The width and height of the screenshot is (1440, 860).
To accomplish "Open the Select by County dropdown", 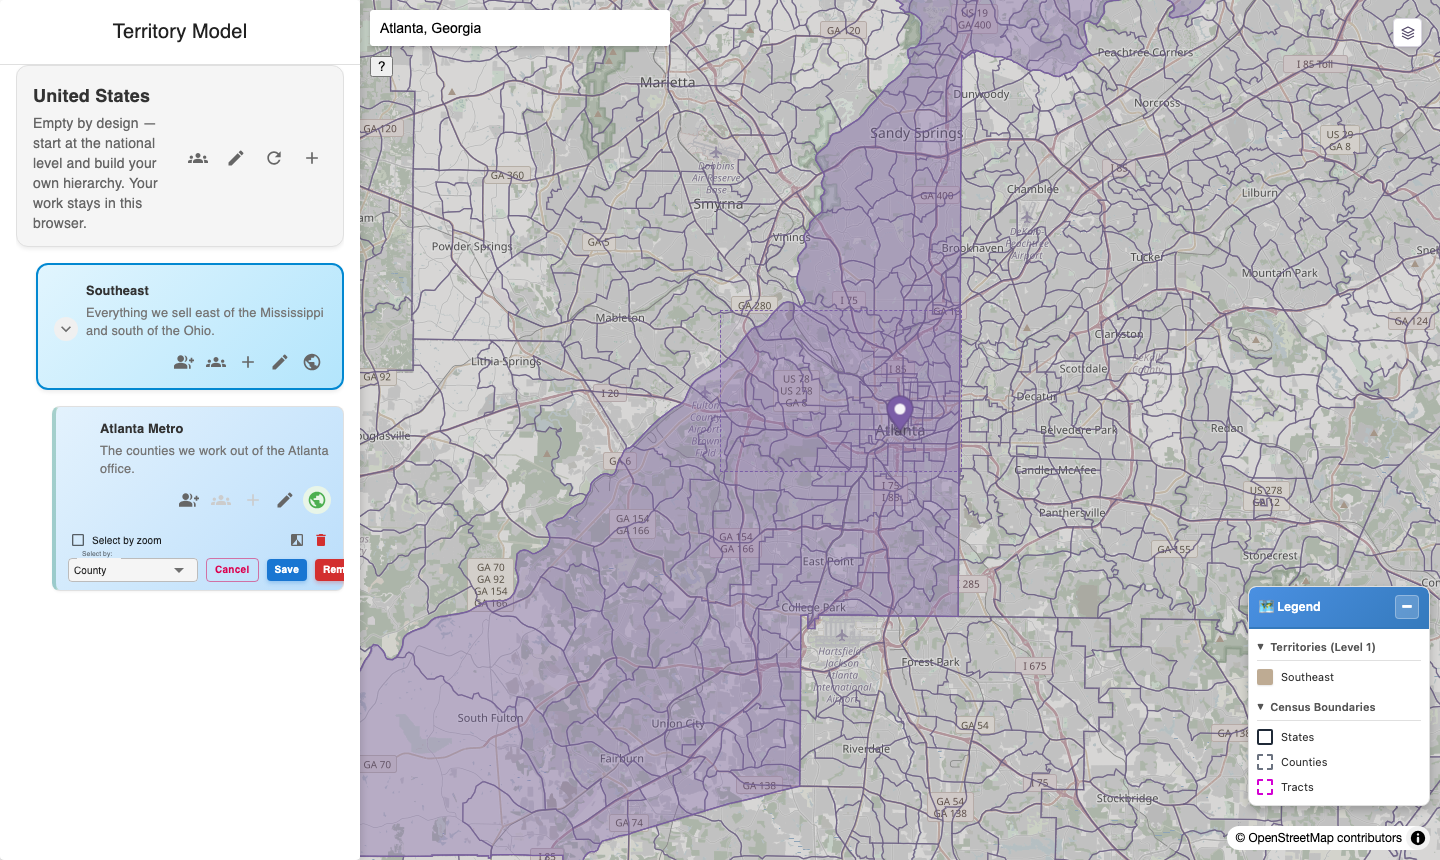I will click(x=133, y=570).
